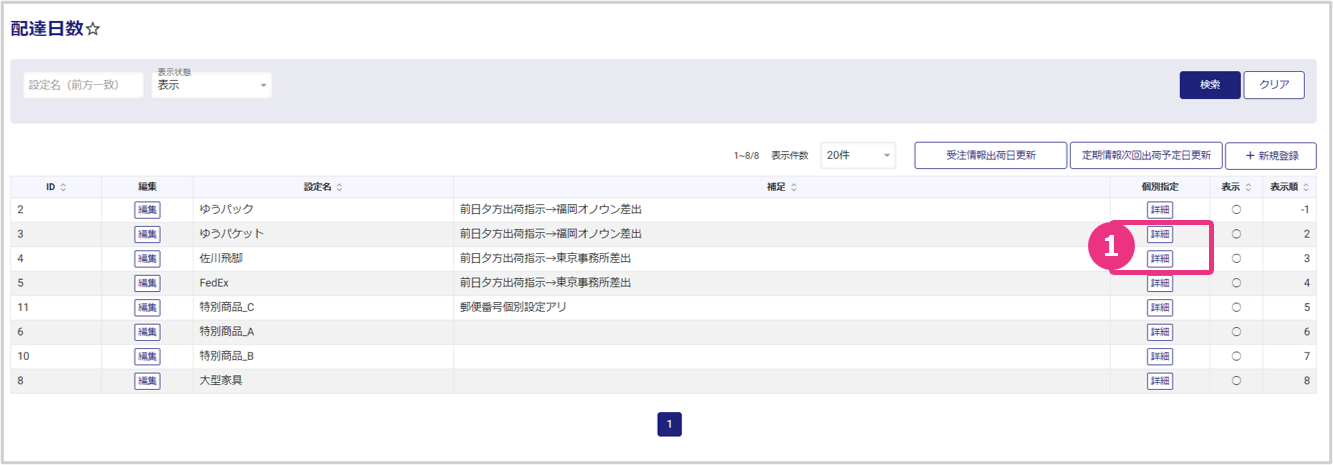The width and height of the screenshot is (1333, 465).
Task: Sort by 表示順 column sort icon
Action: [x=1306, y=187]
